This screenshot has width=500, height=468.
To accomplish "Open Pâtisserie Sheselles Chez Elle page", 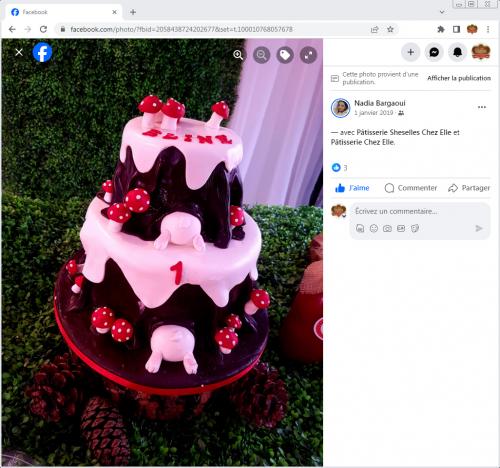I will (404, 132).
